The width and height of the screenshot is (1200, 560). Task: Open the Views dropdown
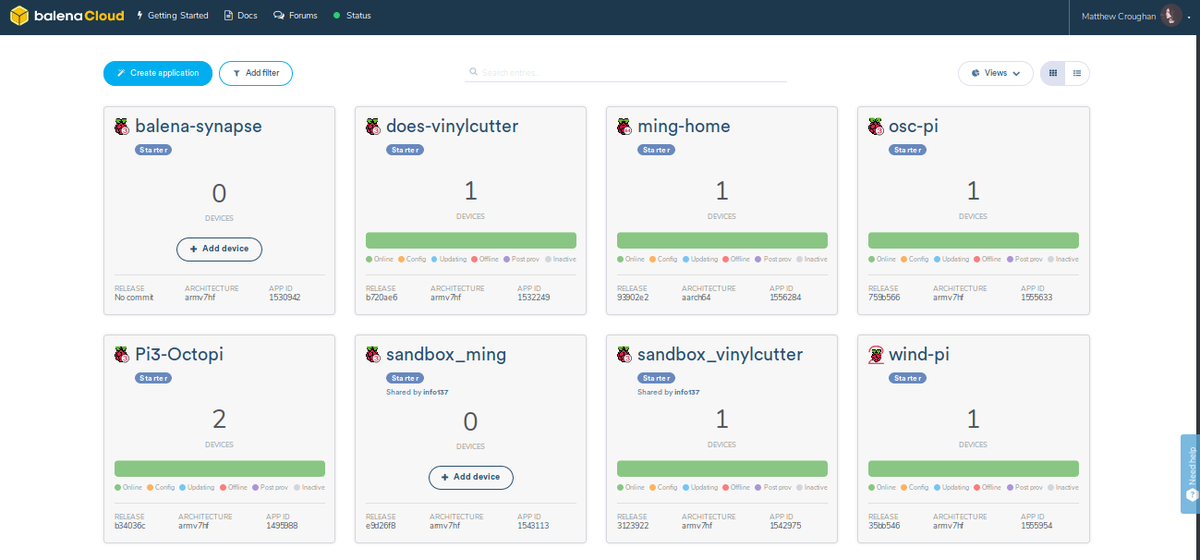tap(995, 73)
